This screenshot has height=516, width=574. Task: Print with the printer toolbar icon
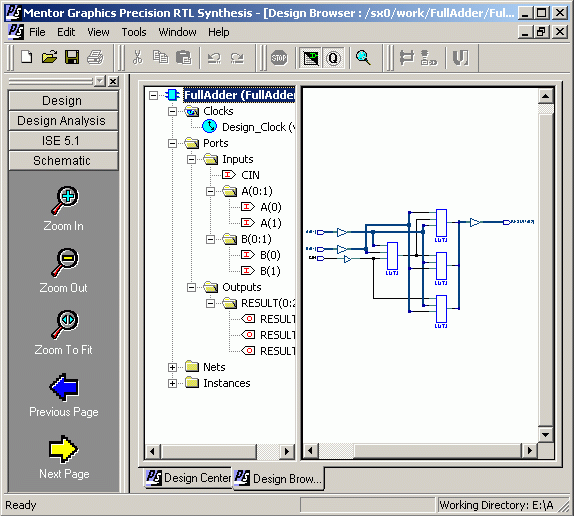95,57
